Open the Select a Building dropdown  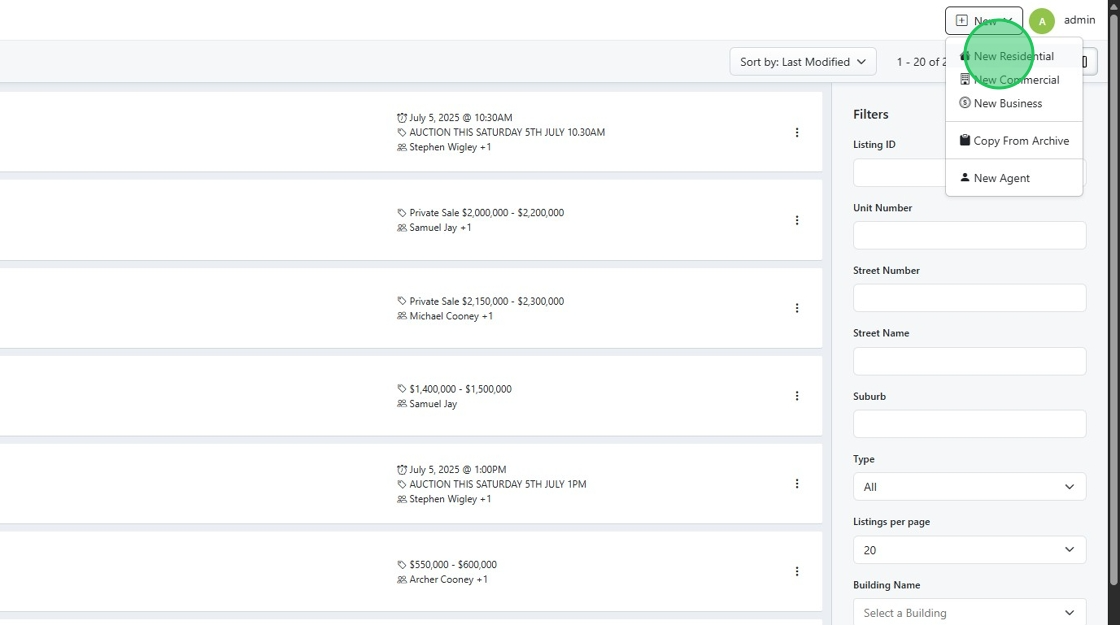(x=969, y=612)
